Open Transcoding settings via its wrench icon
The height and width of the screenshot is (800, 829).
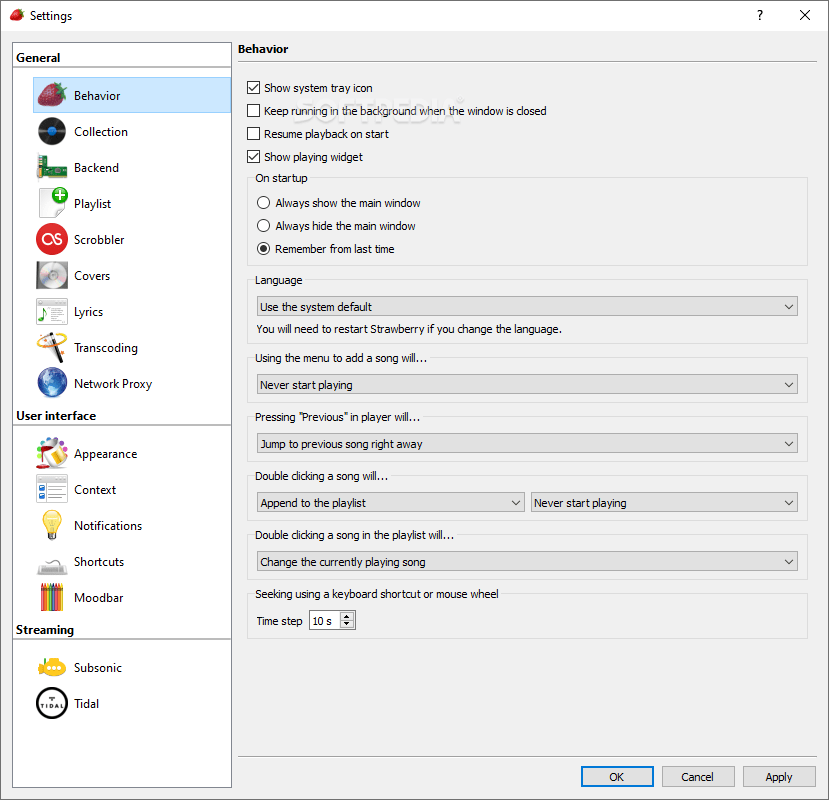[51, 347]
